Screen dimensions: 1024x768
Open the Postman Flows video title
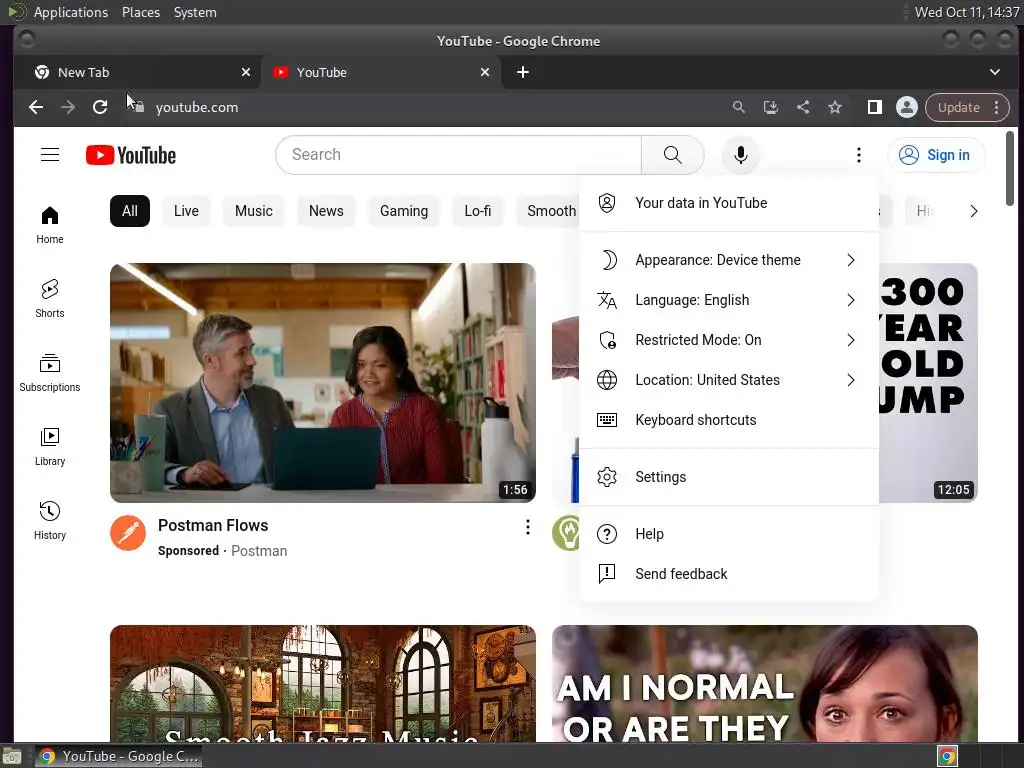(213, 526)
